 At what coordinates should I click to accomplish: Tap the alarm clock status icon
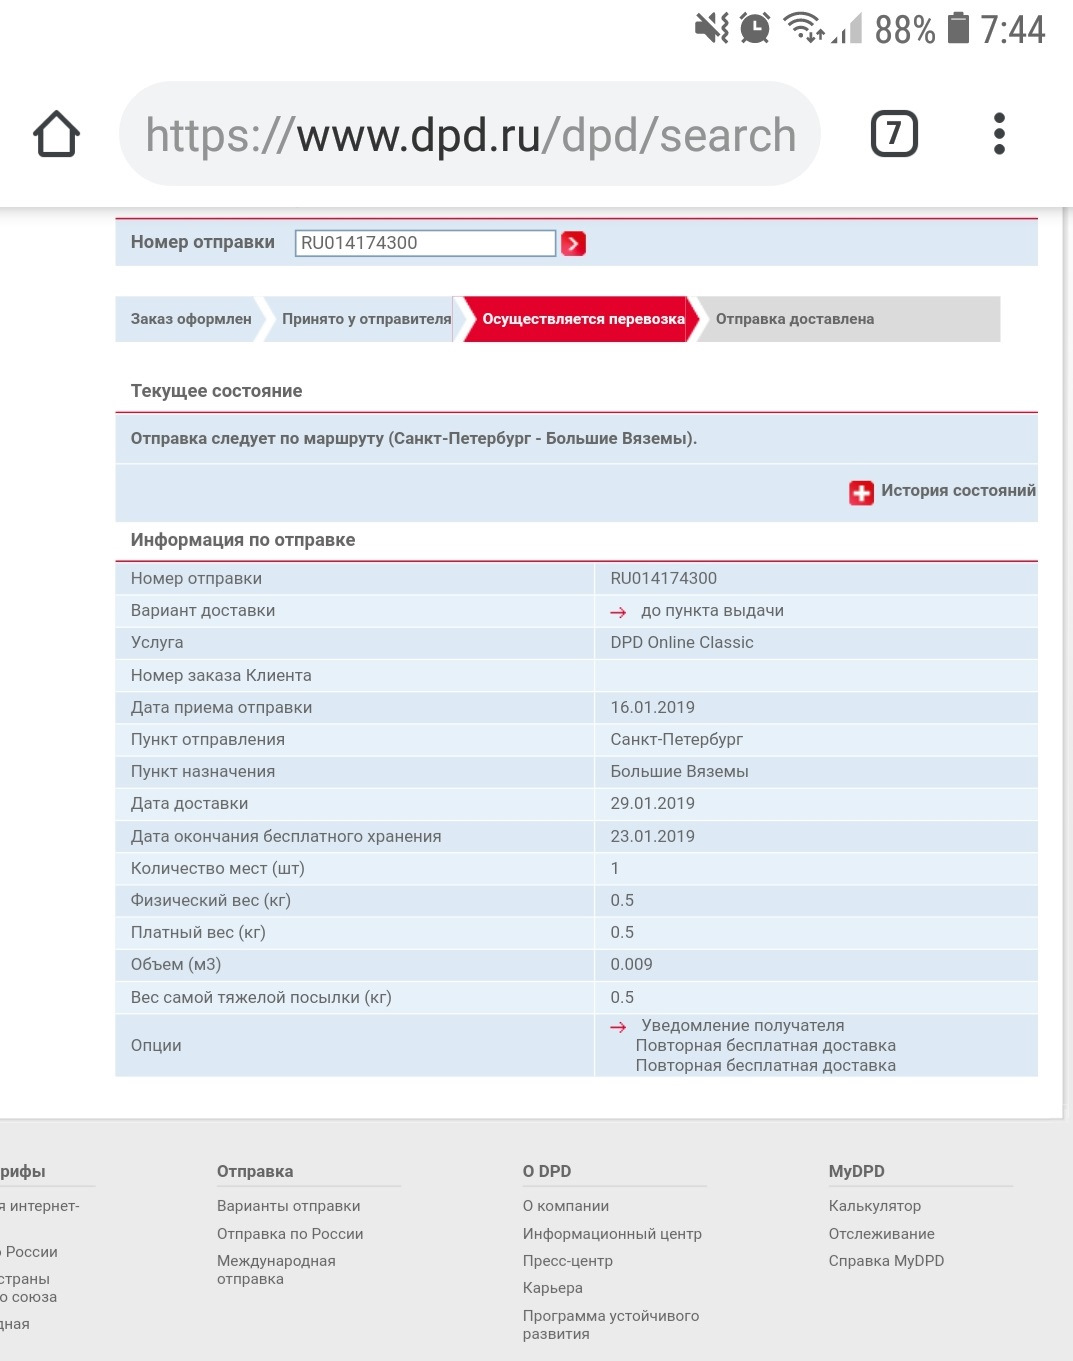point(755,28)
